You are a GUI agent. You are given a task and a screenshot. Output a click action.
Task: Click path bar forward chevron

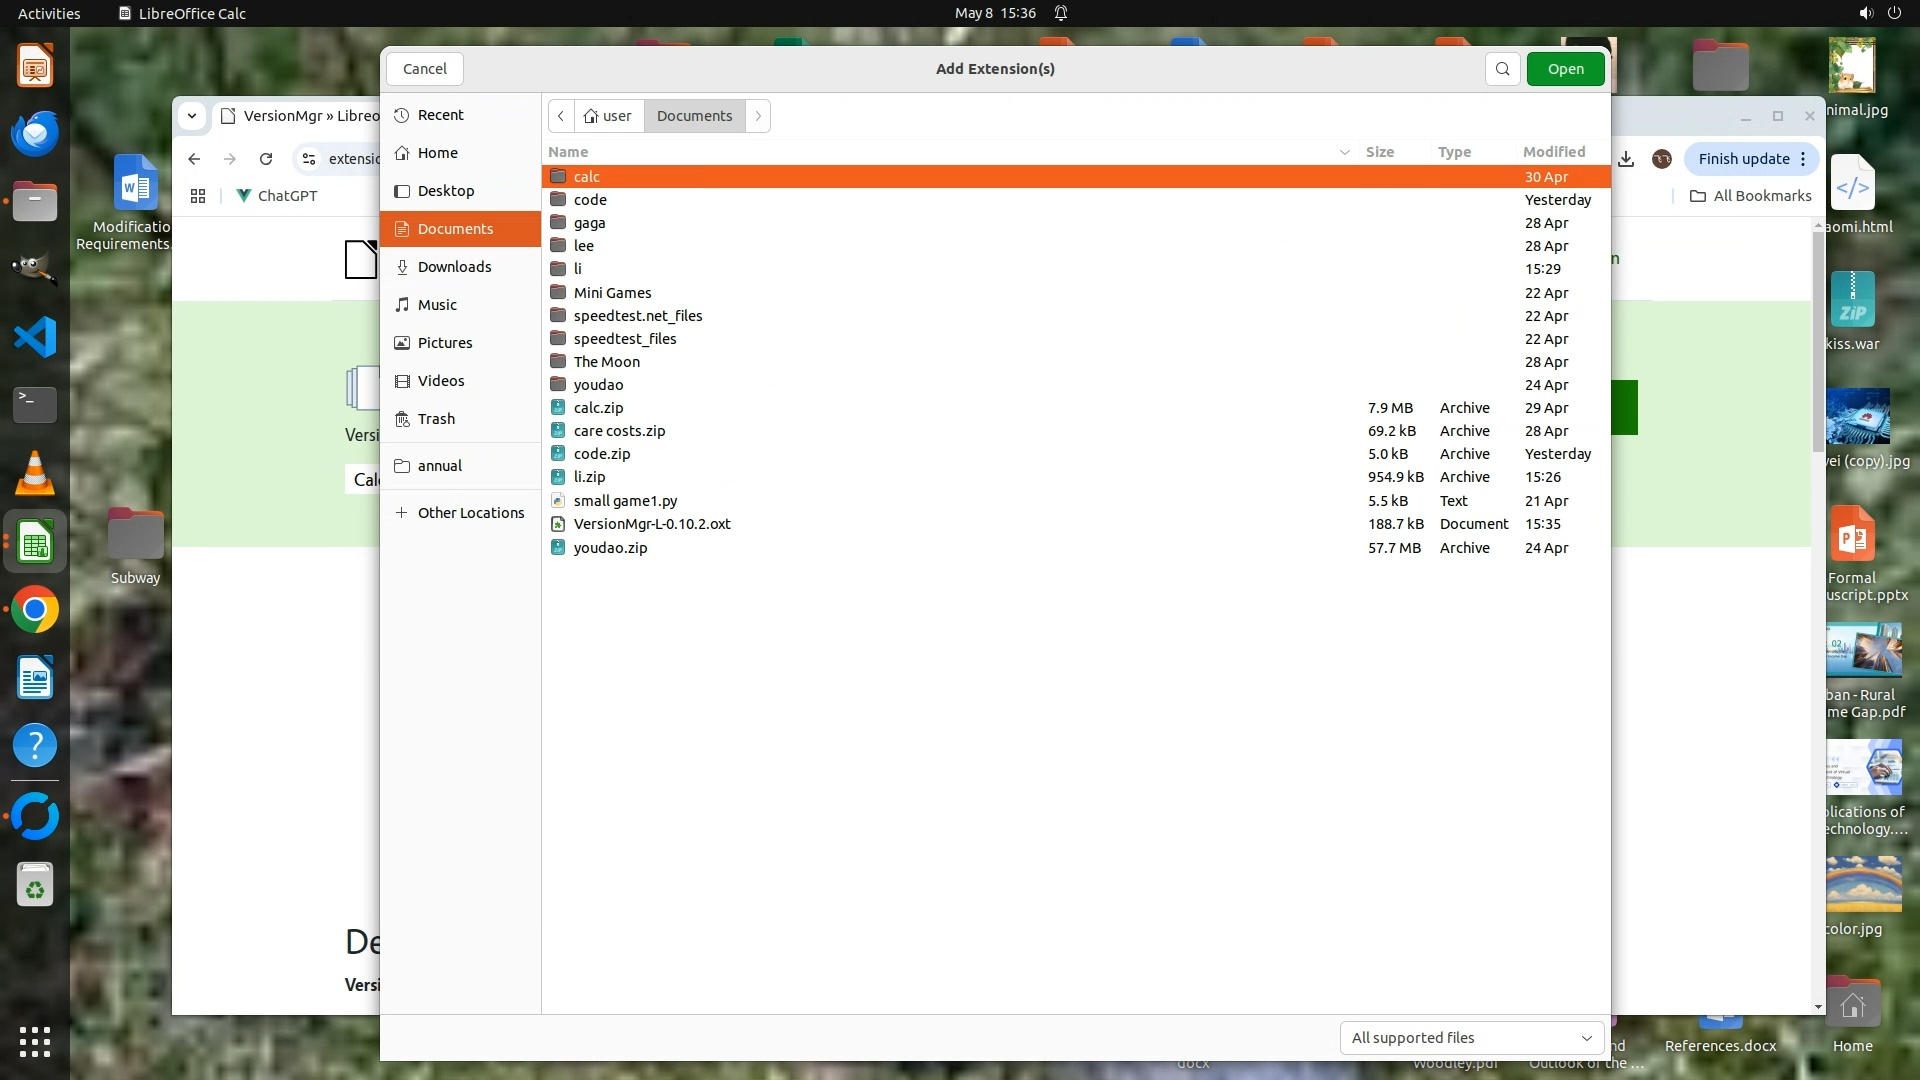coord(758,116)
